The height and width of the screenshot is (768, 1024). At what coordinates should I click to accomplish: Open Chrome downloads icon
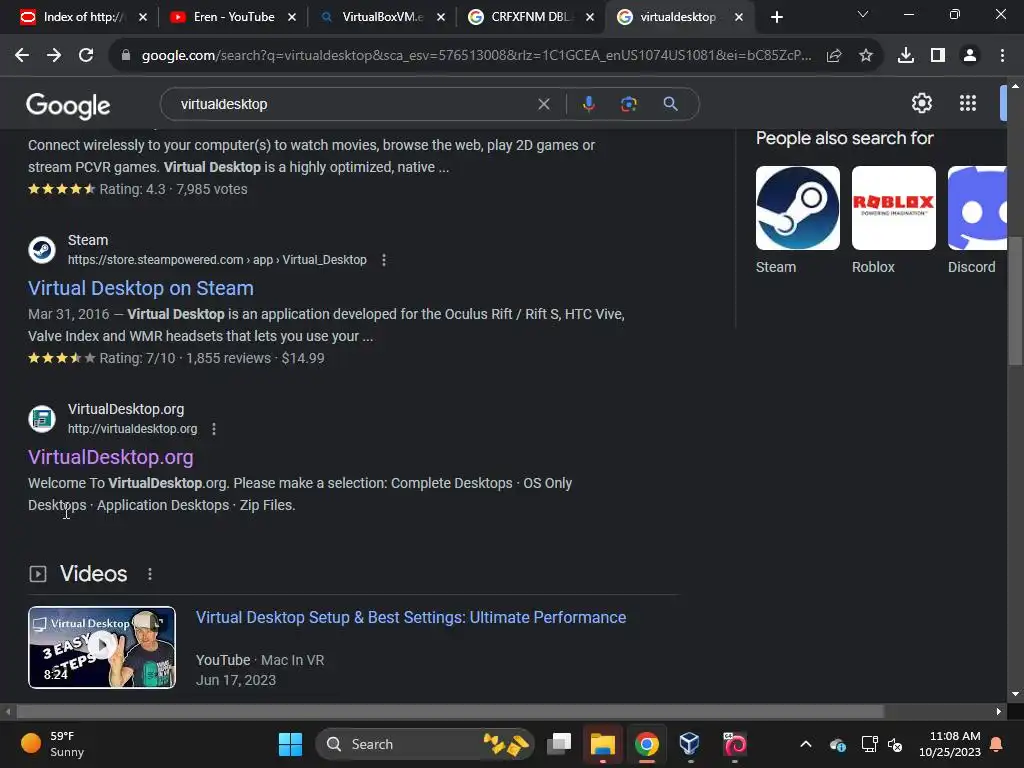coord(906,56)
